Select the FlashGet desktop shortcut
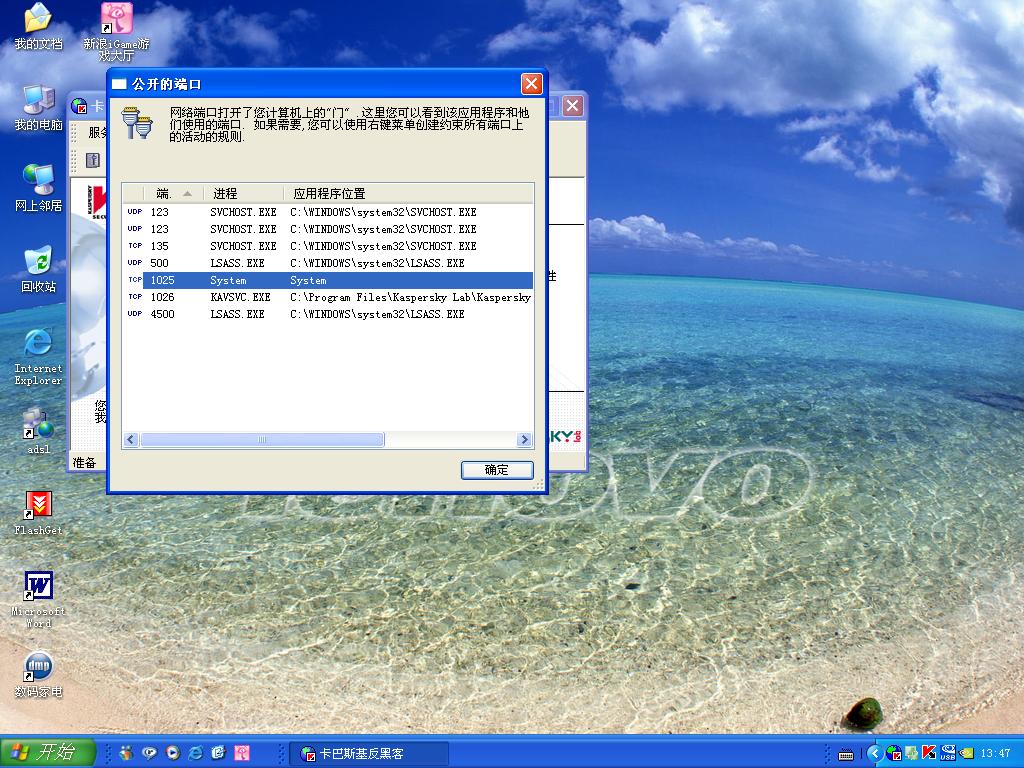The image size is (1024, 768). coord(38,513)
